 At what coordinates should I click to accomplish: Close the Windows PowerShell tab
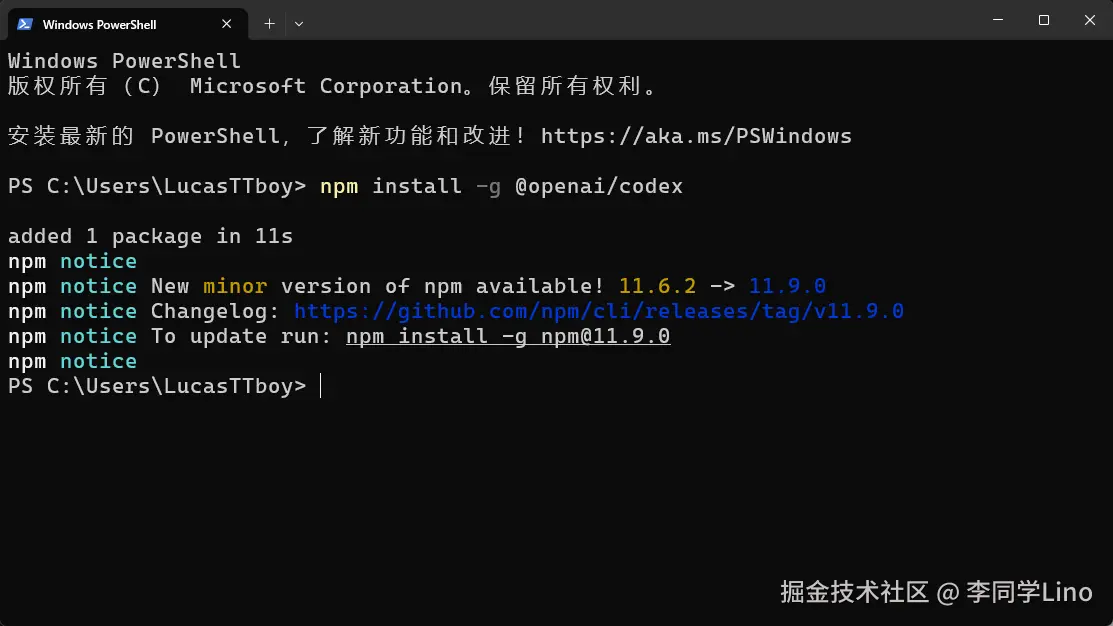pos(229,24)
